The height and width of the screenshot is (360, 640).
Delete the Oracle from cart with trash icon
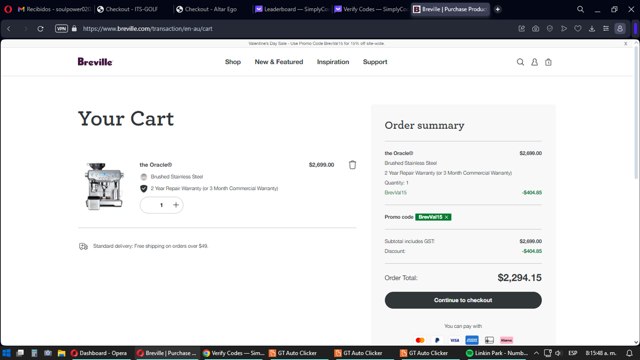pos(352,165)
